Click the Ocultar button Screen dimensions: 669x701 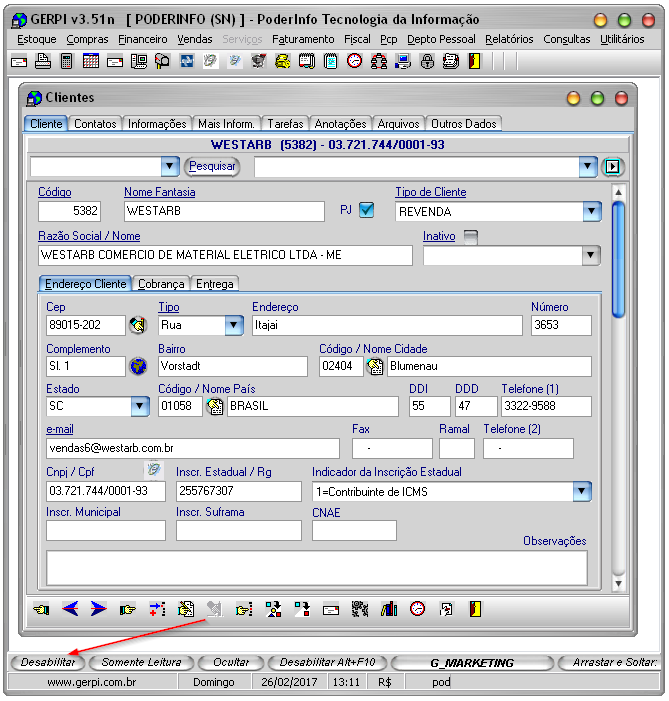tap(231, 662)
